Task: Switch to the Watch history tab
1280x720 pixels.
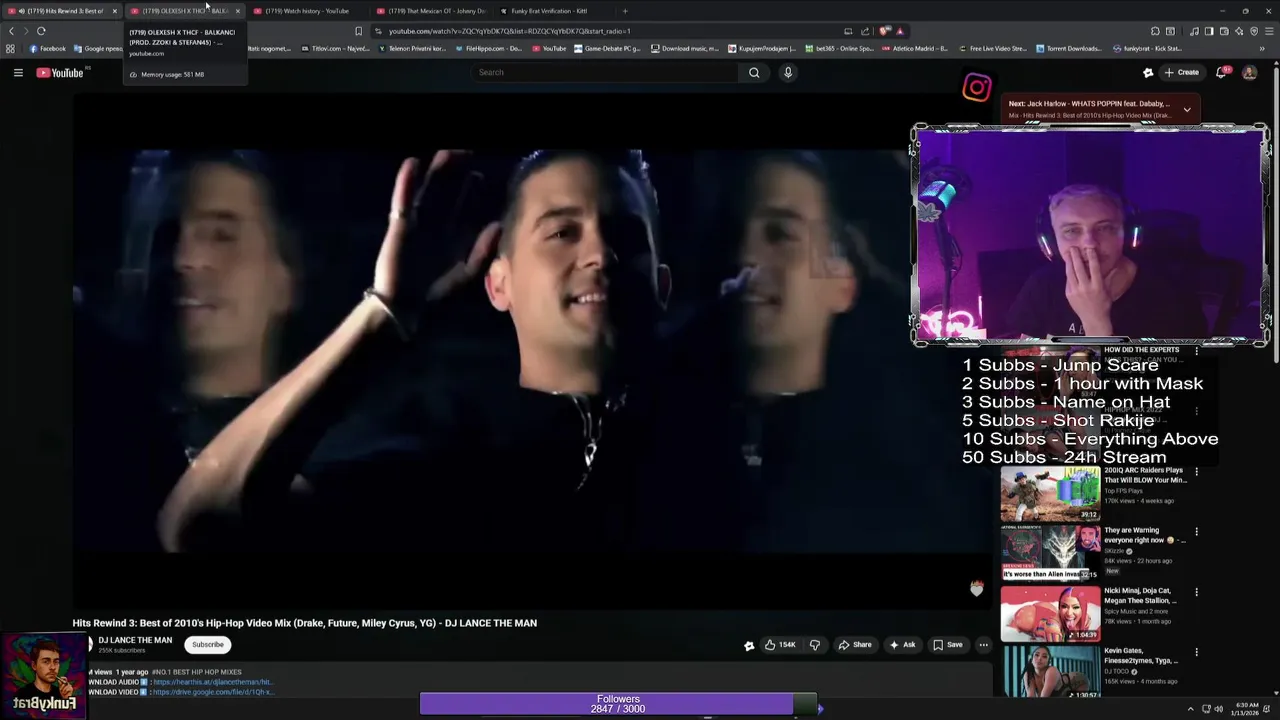Action: click(307, 11)
